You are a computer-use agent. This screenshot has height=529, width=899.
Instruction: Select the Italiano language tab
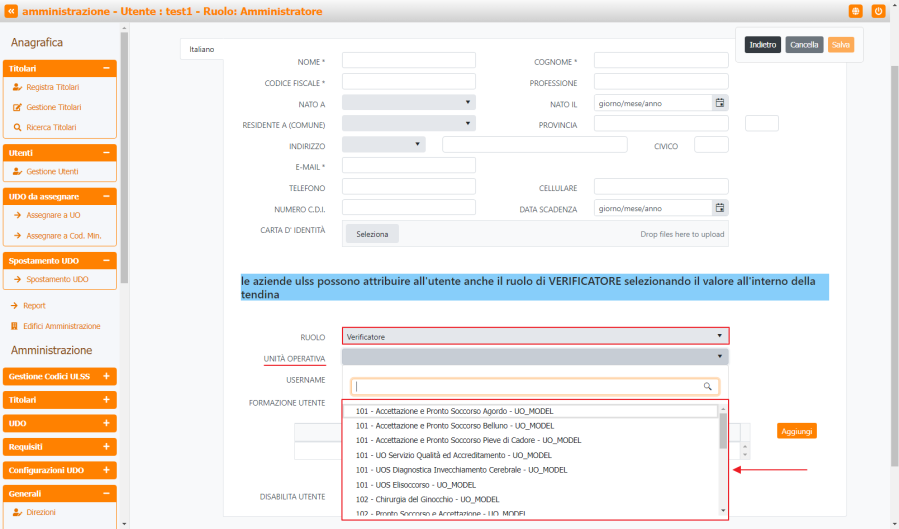202,49
